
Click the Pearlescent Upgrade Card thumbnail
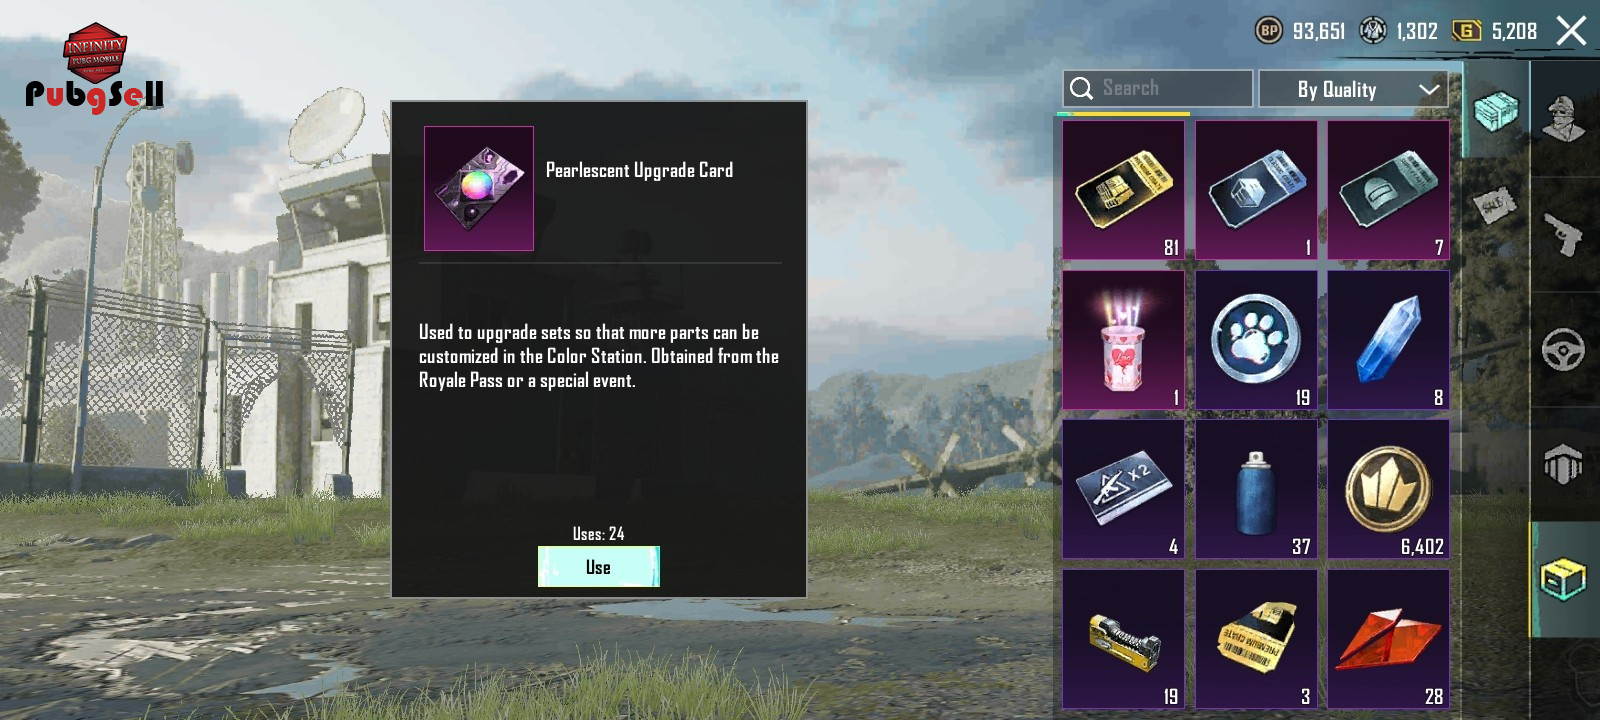click(479, 188)
